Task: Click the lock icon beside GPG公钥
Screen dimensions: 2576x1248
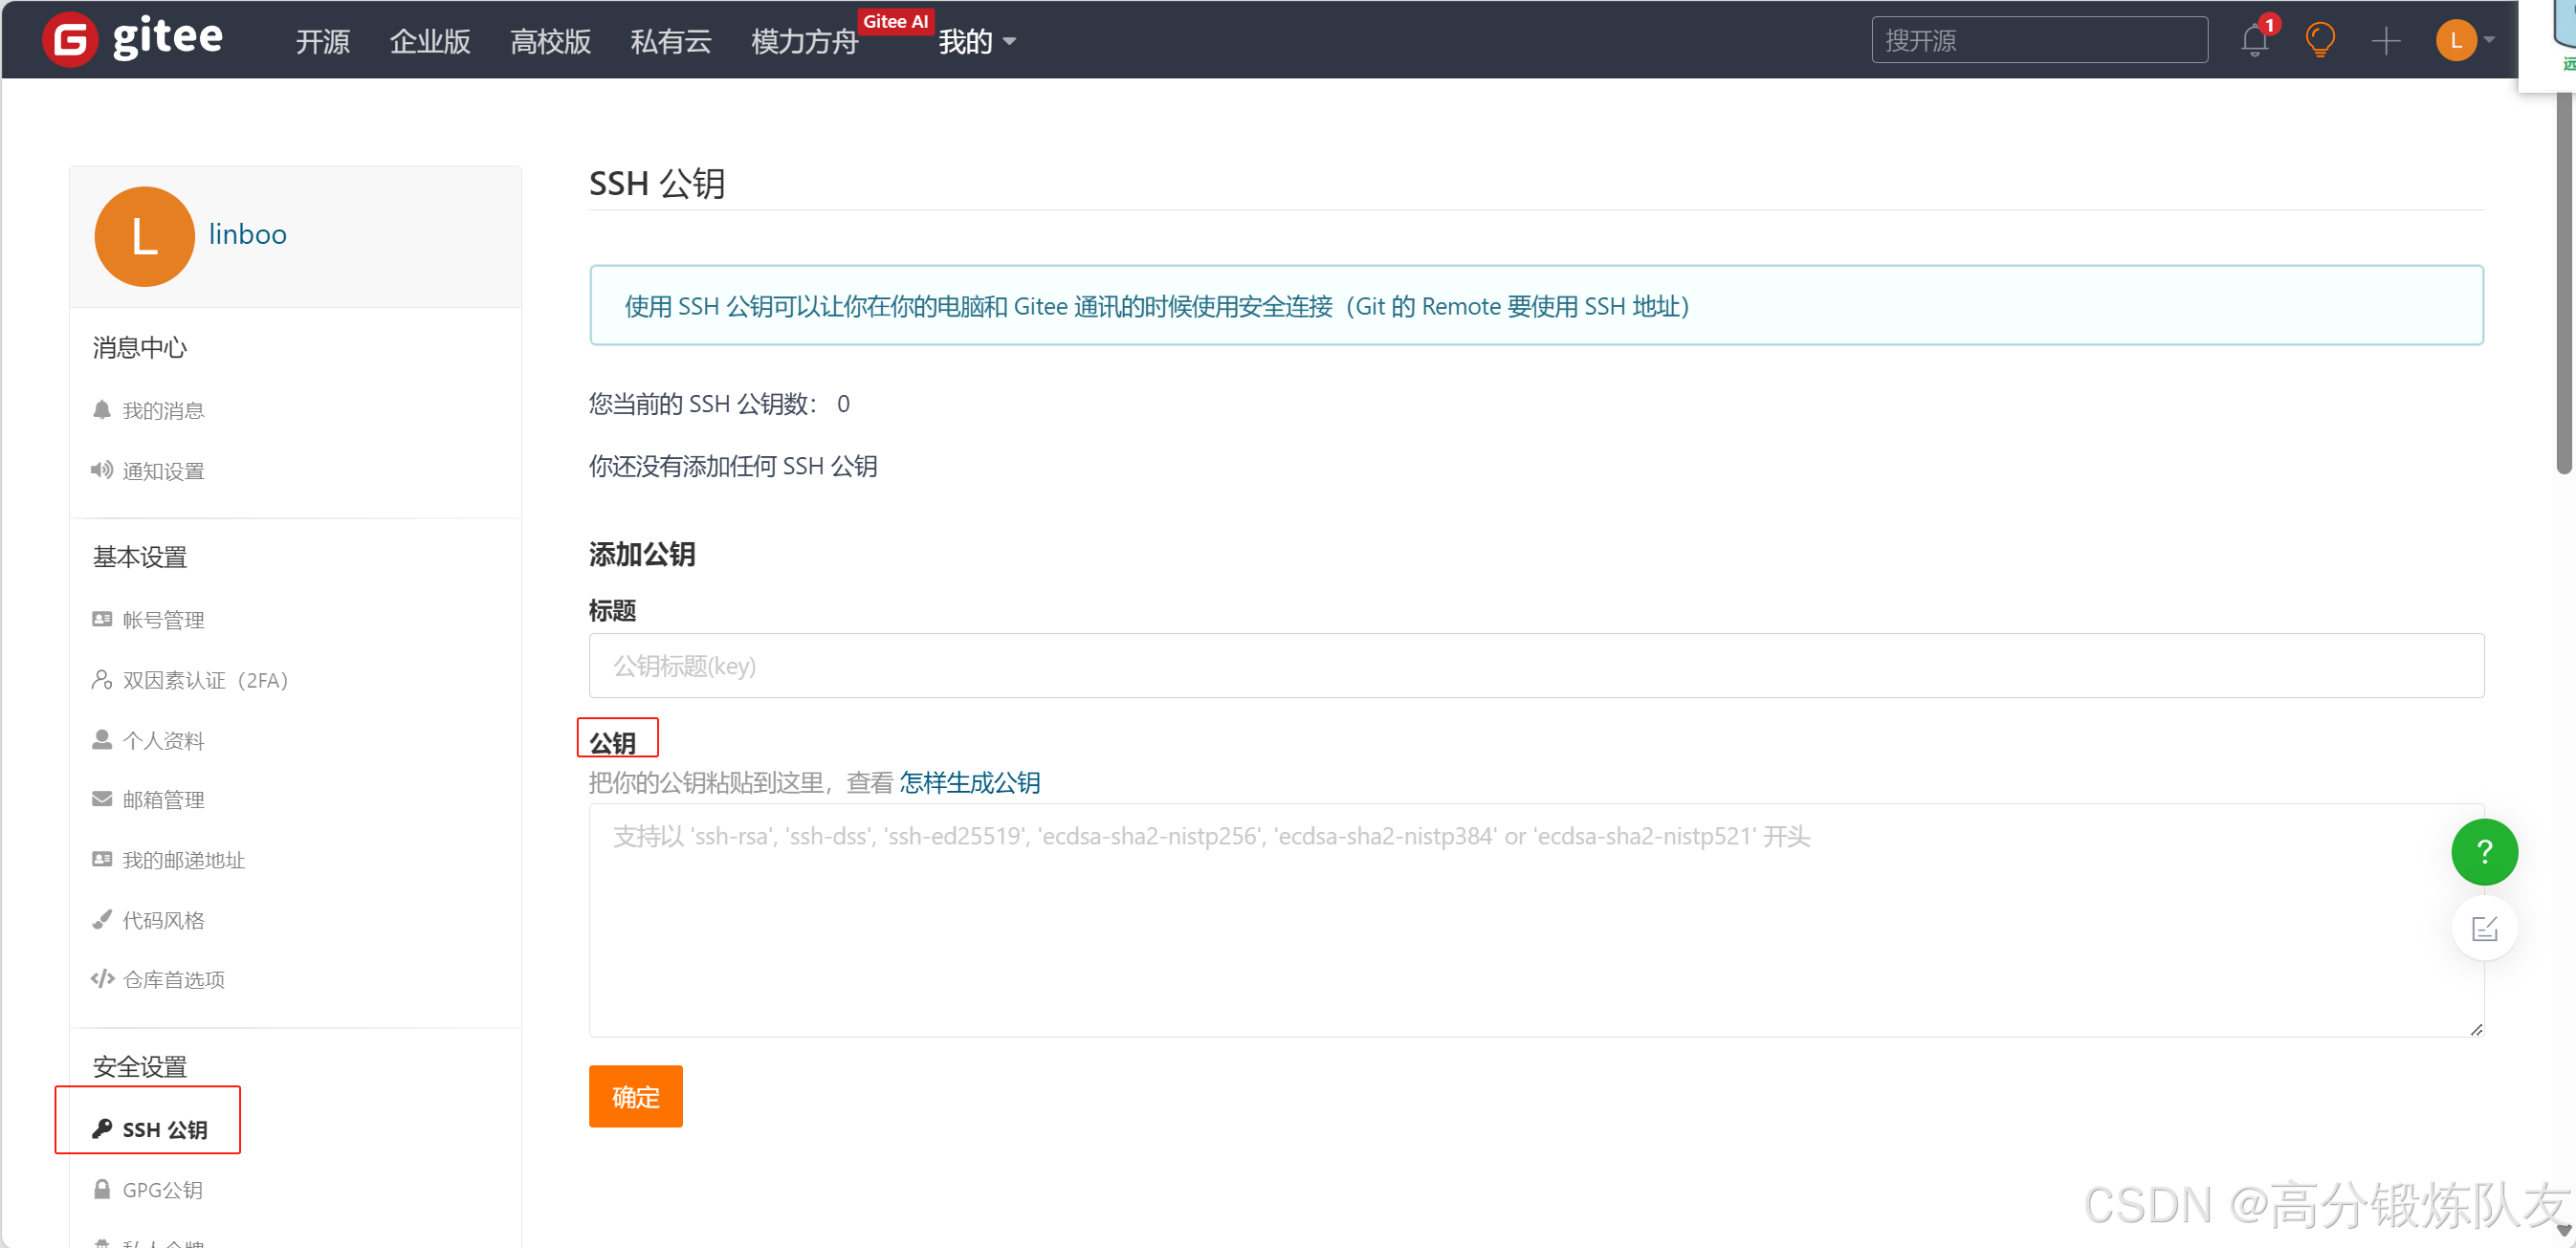Action: pos(101,1189)
